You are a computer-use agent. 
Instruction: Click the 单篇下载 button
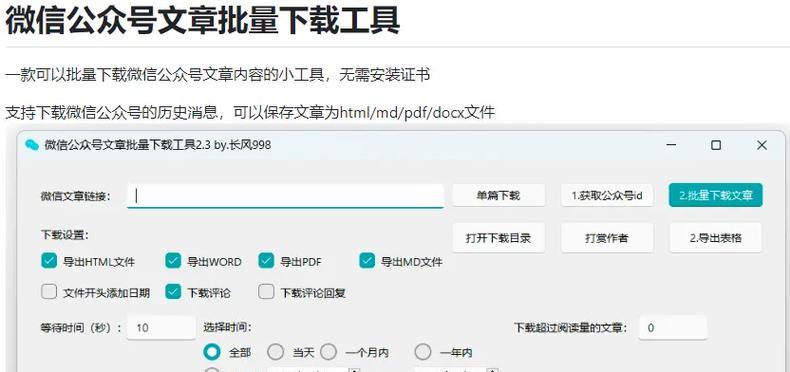499,196
